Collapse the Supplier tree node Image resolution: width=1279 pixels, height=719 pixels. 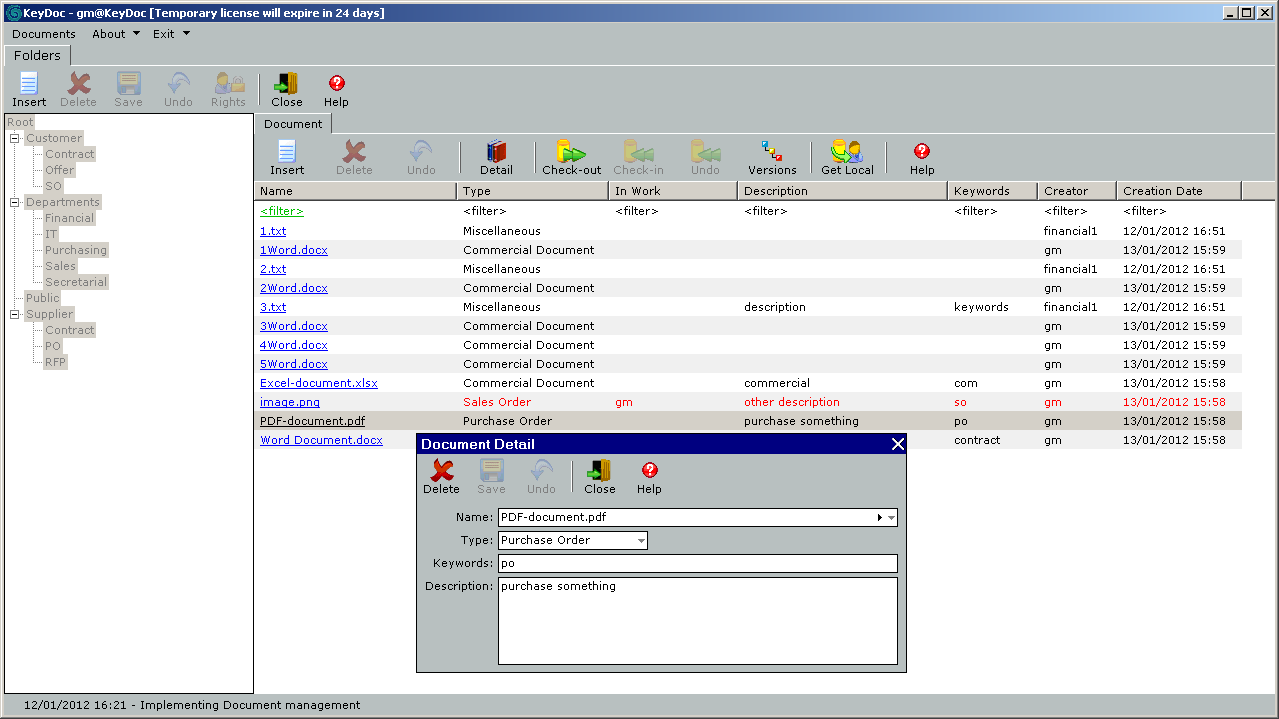(15, 314)
